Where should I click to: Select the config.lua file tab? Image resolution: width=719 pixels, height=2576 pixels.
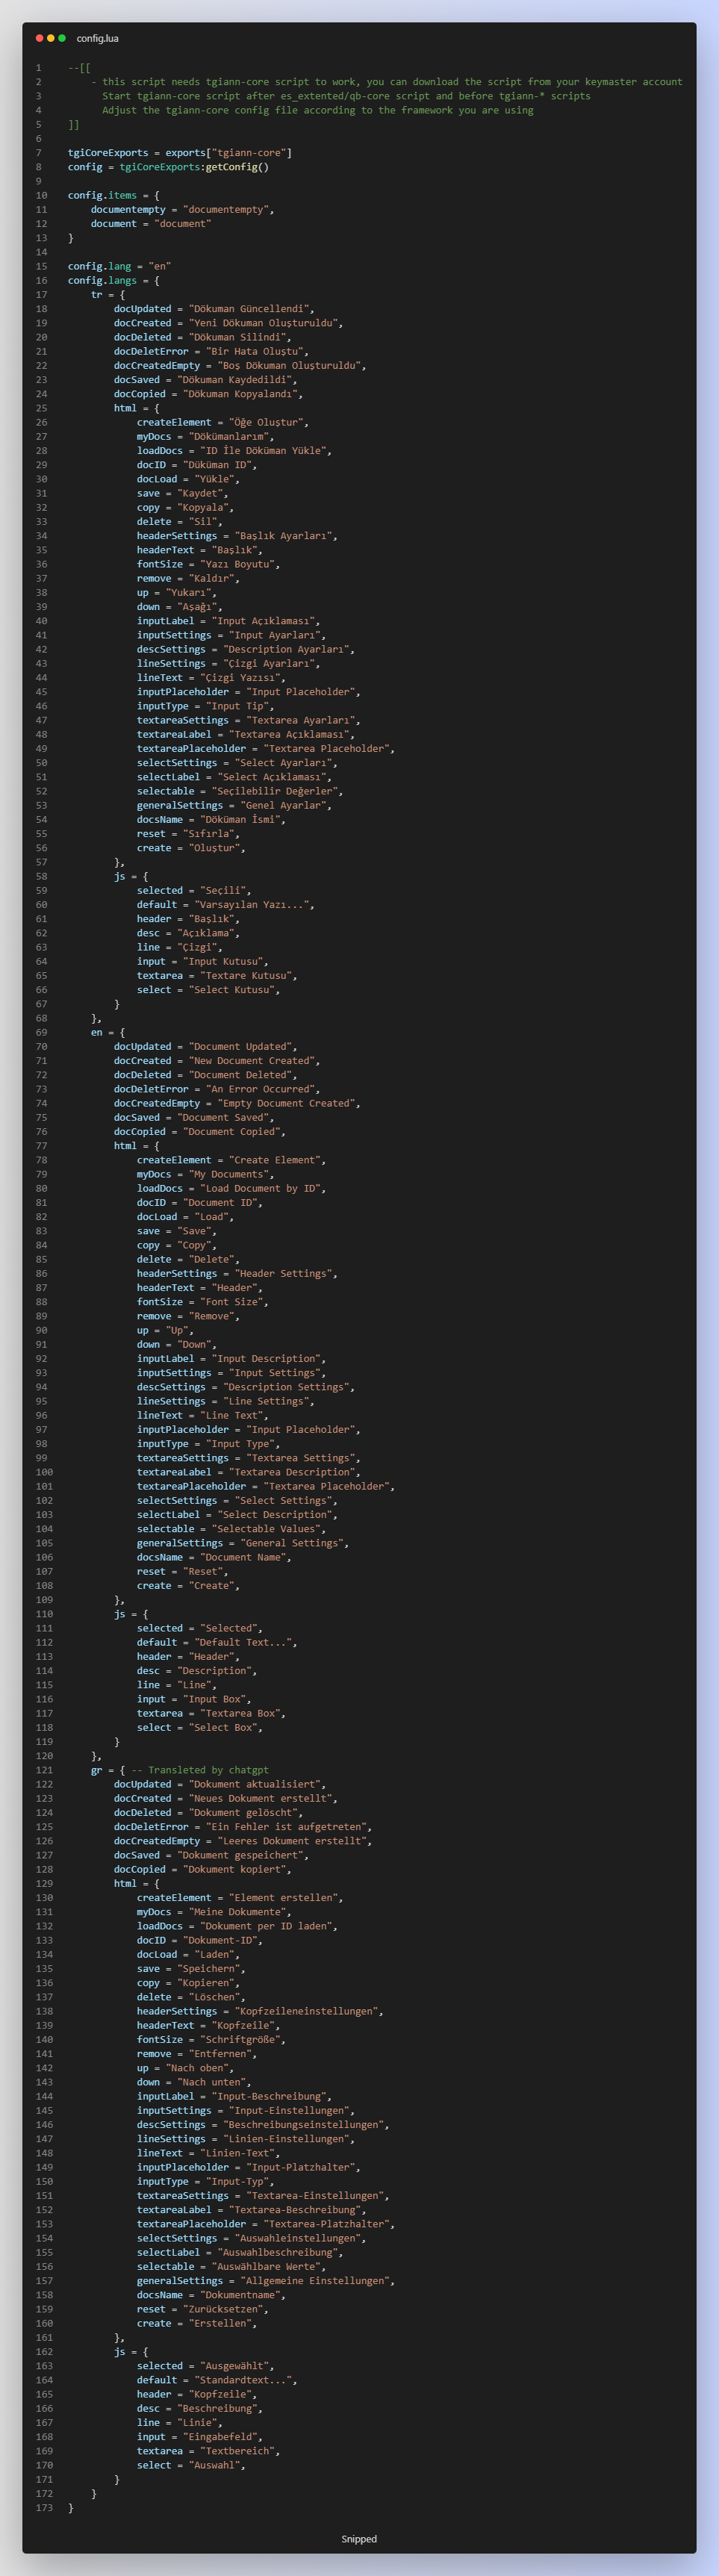pyautogui.click(x=97, y=38)
